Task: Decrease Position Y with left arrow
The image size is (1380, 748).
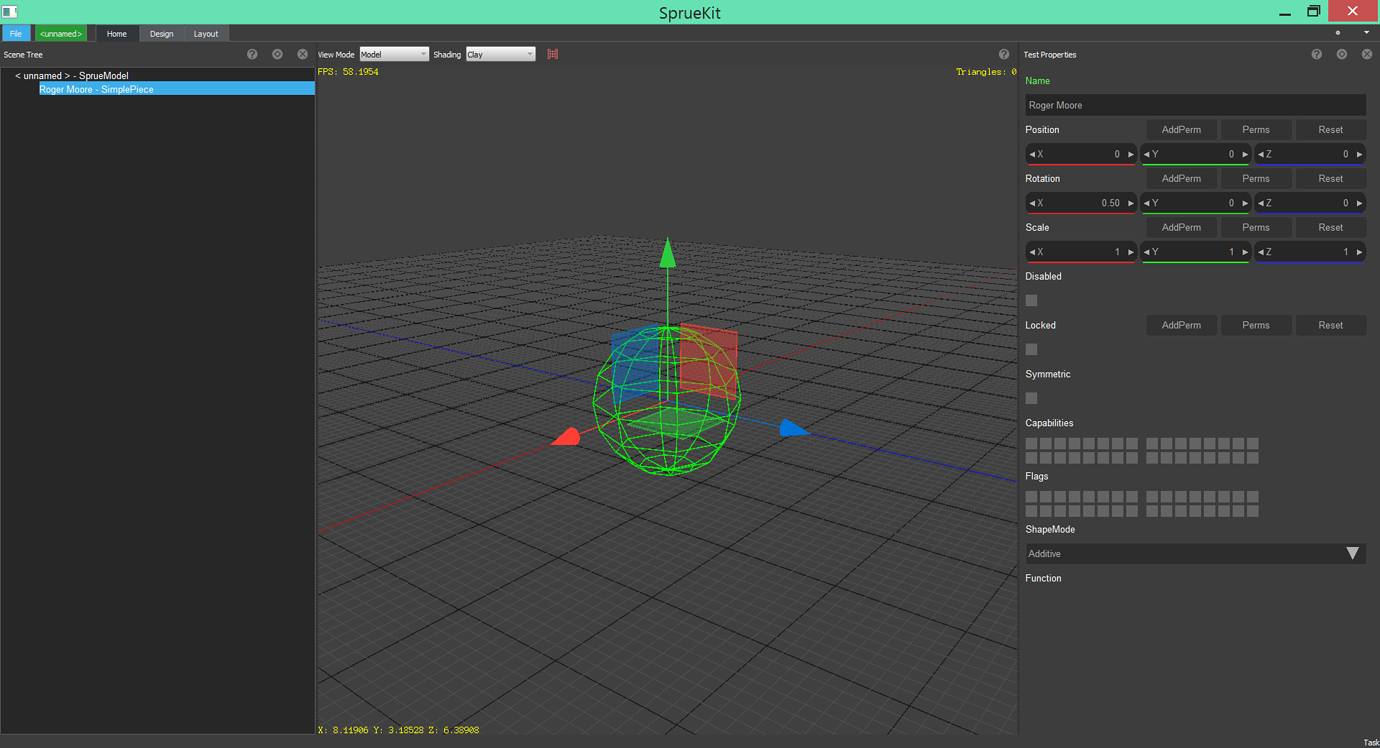Action: (x=1146, y=154)
